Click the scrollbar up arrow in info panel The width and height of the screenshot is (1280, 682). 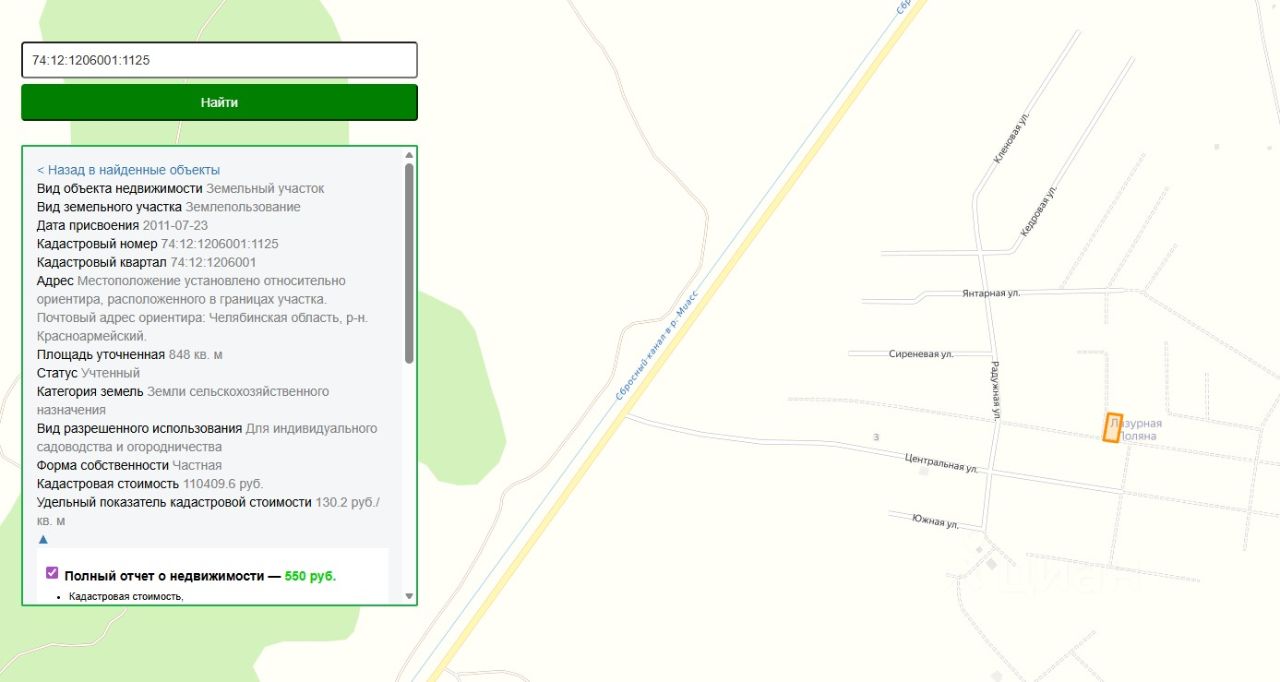point(409,154)
